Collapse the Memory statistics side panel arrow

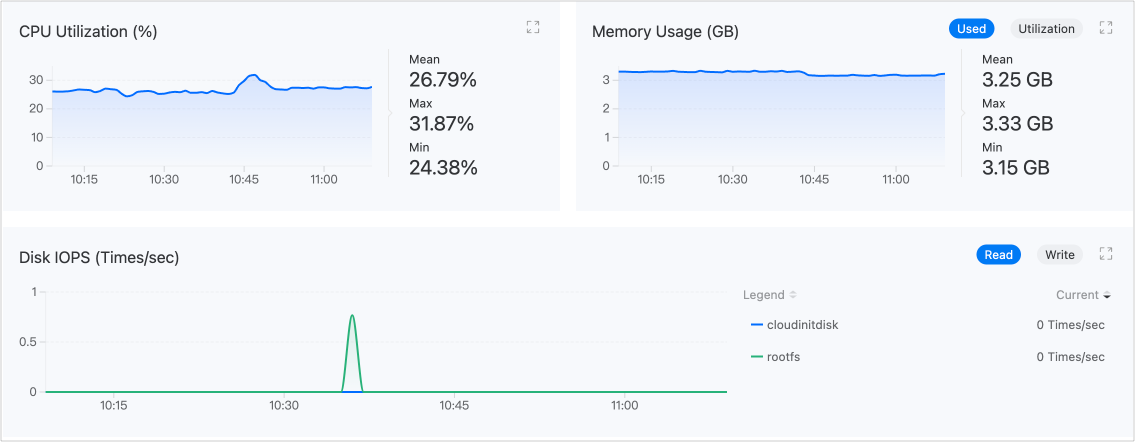click(x=963, y=113)
